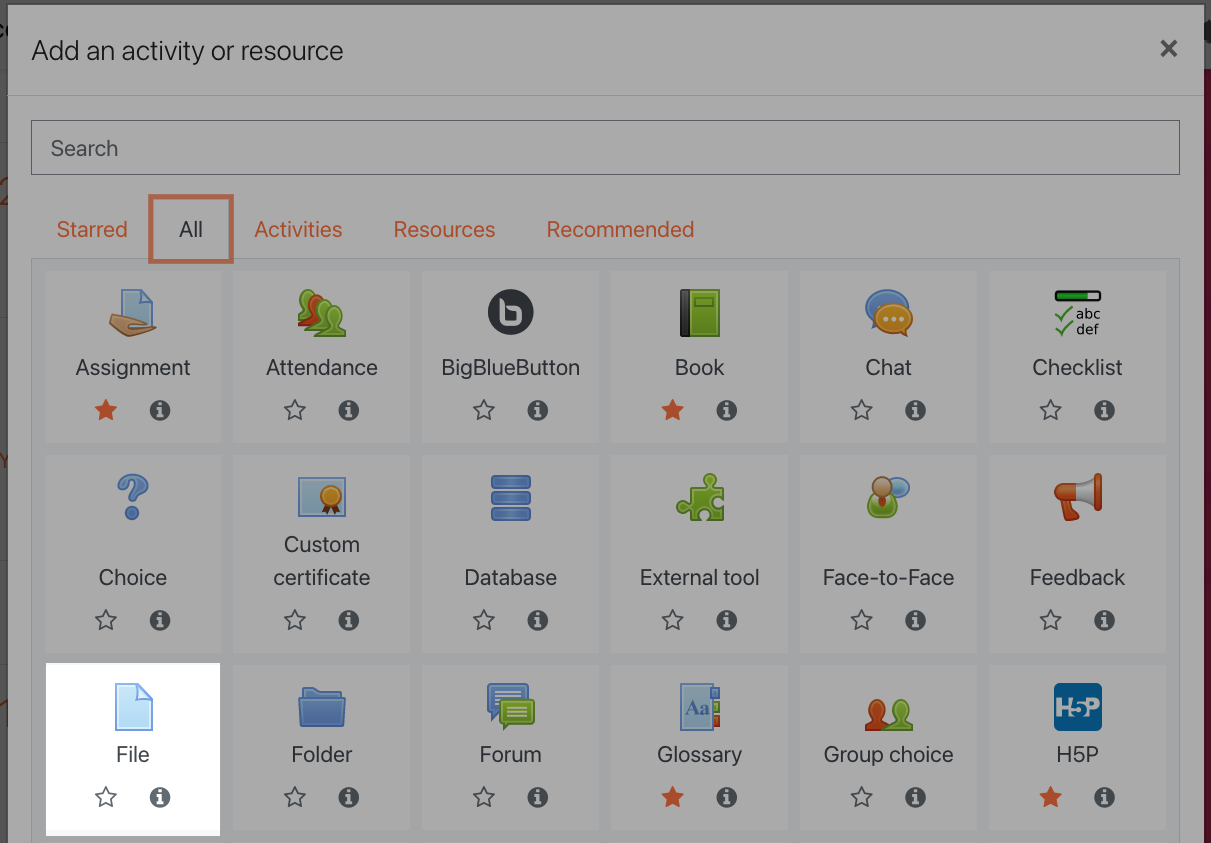
Task: Open the Choice question mark icon
Action: coord(133,497)
